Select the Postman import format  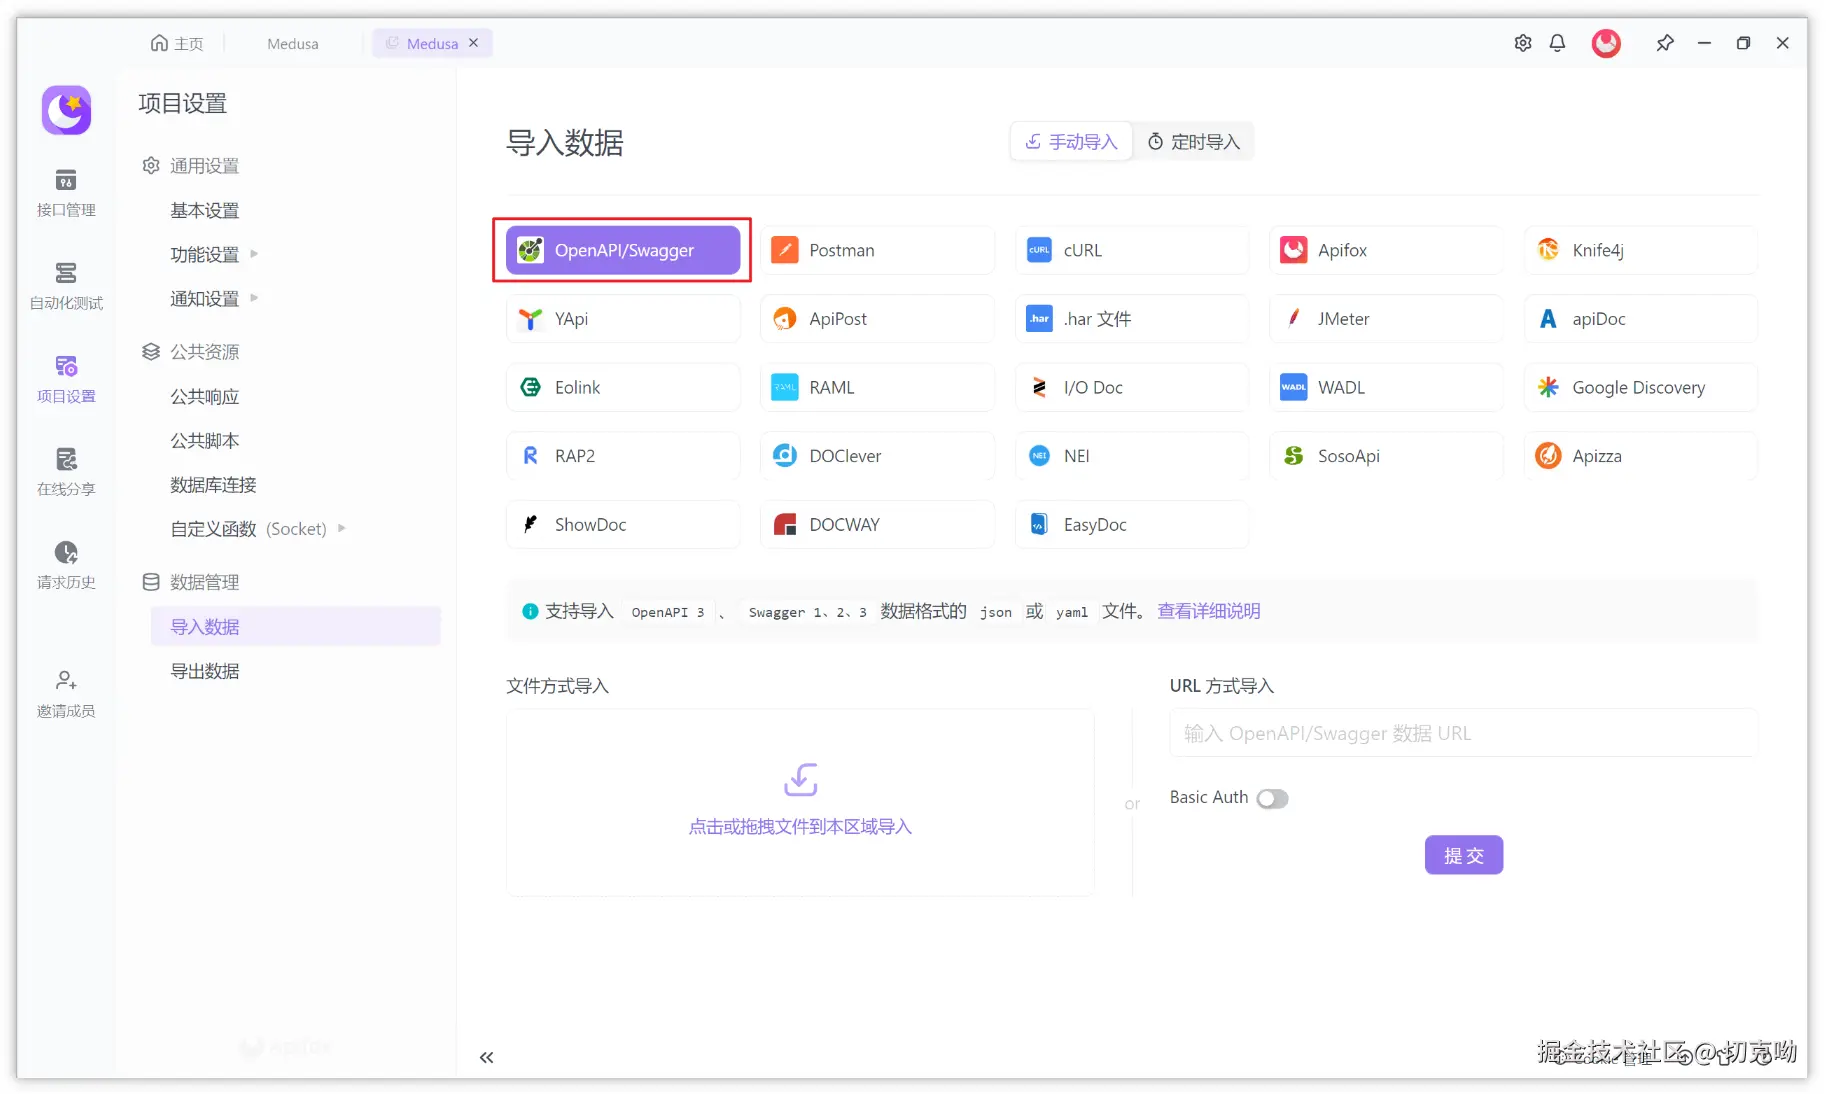coord(877,250)
